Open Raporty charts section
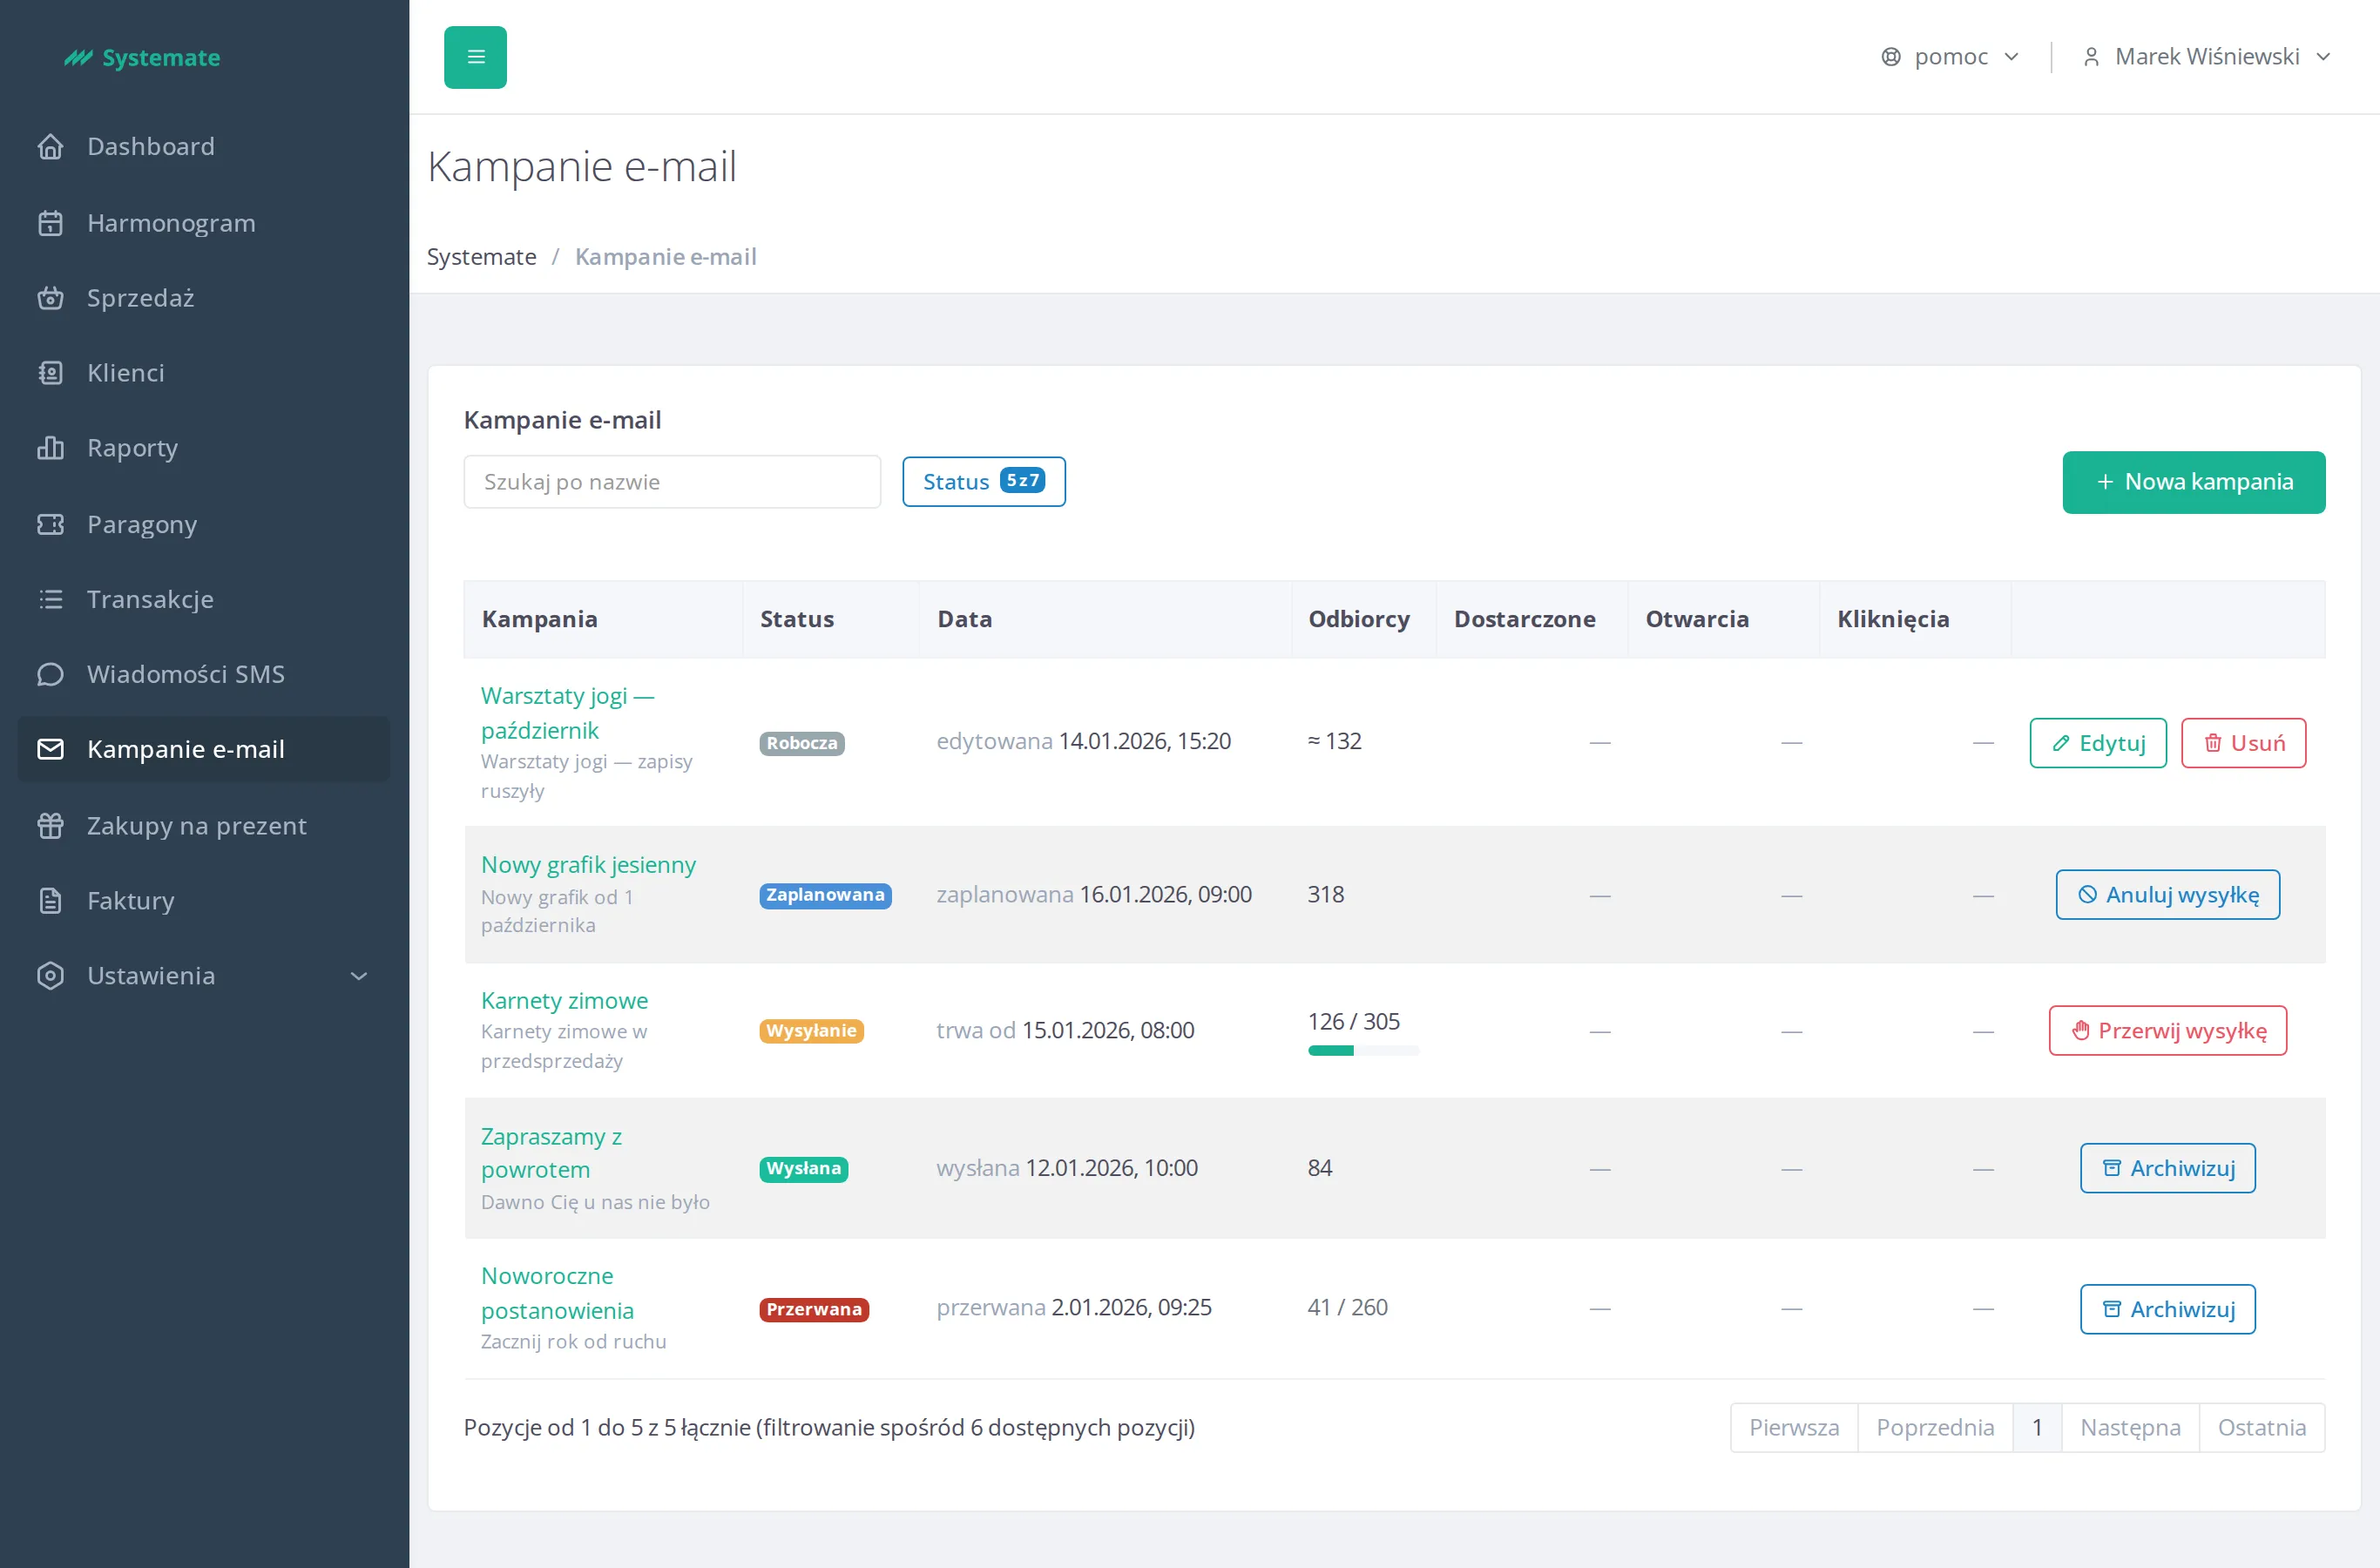The height and width of the screenshot is (1568, 2380). pos(204,447)
